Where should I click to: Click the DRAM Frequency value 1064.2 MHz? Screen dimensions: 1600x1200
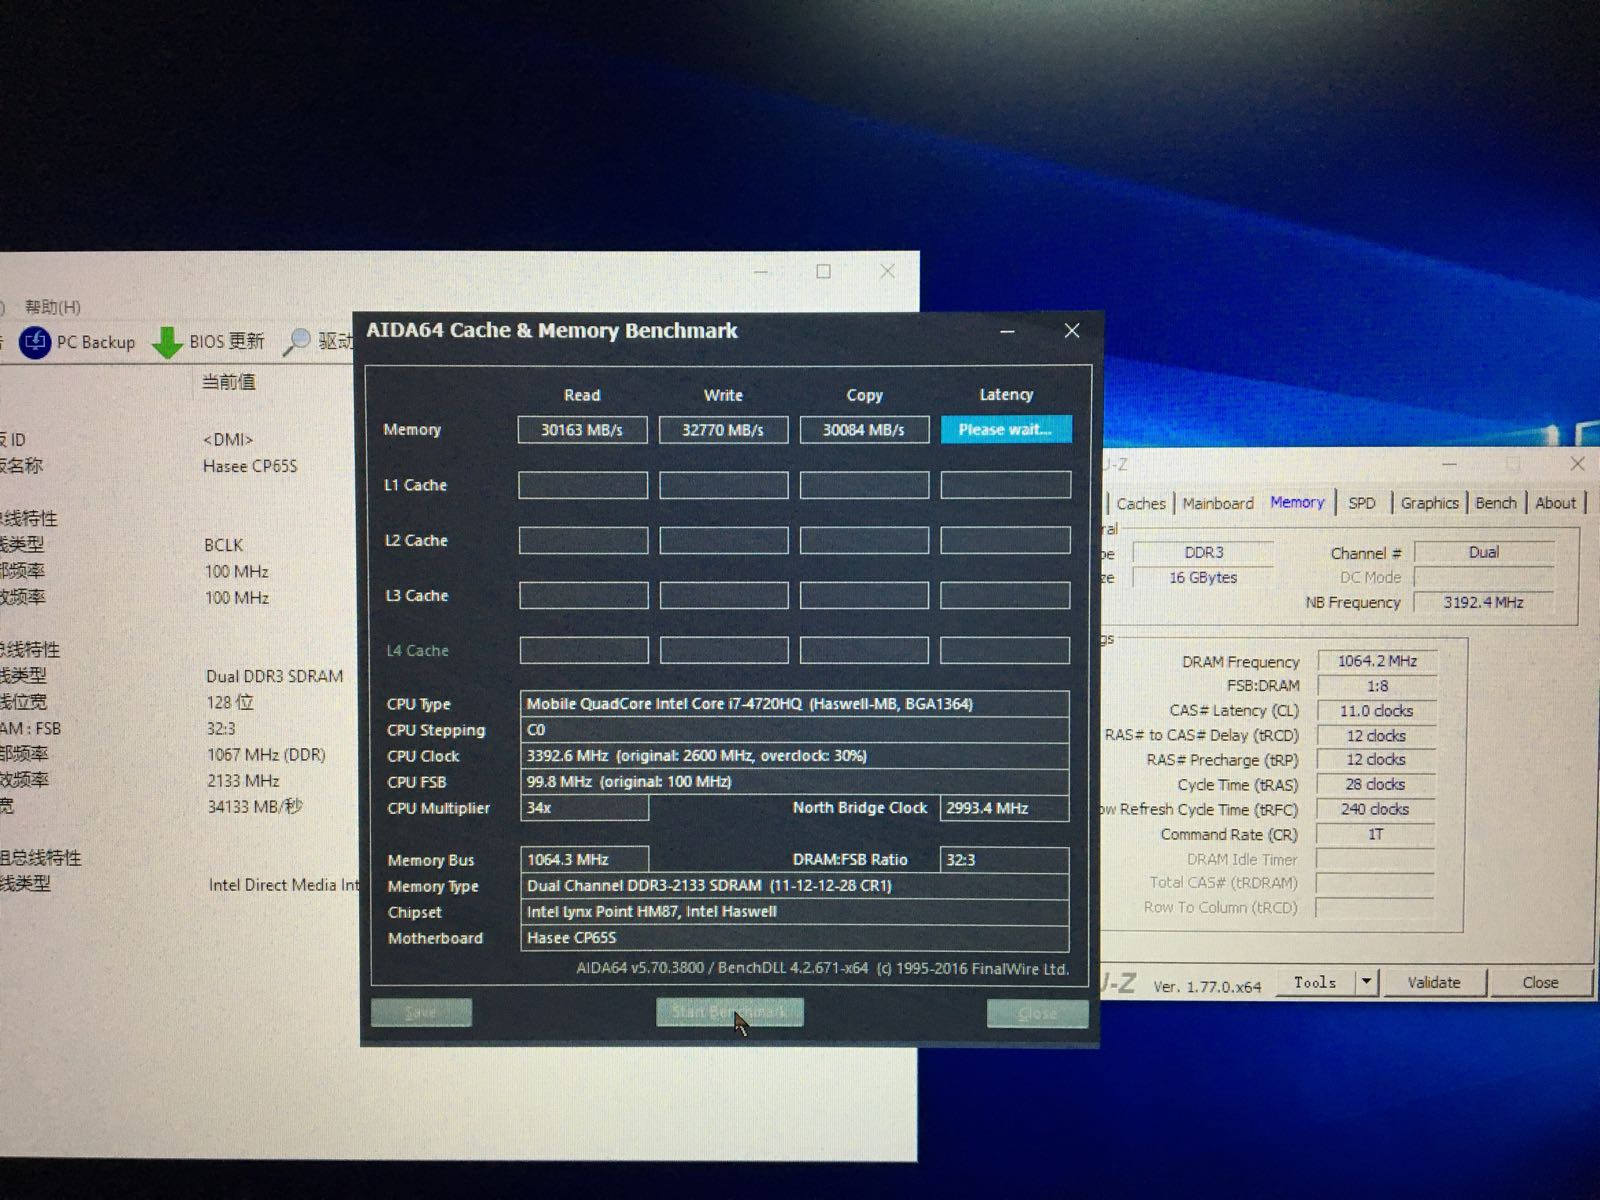1377,661
